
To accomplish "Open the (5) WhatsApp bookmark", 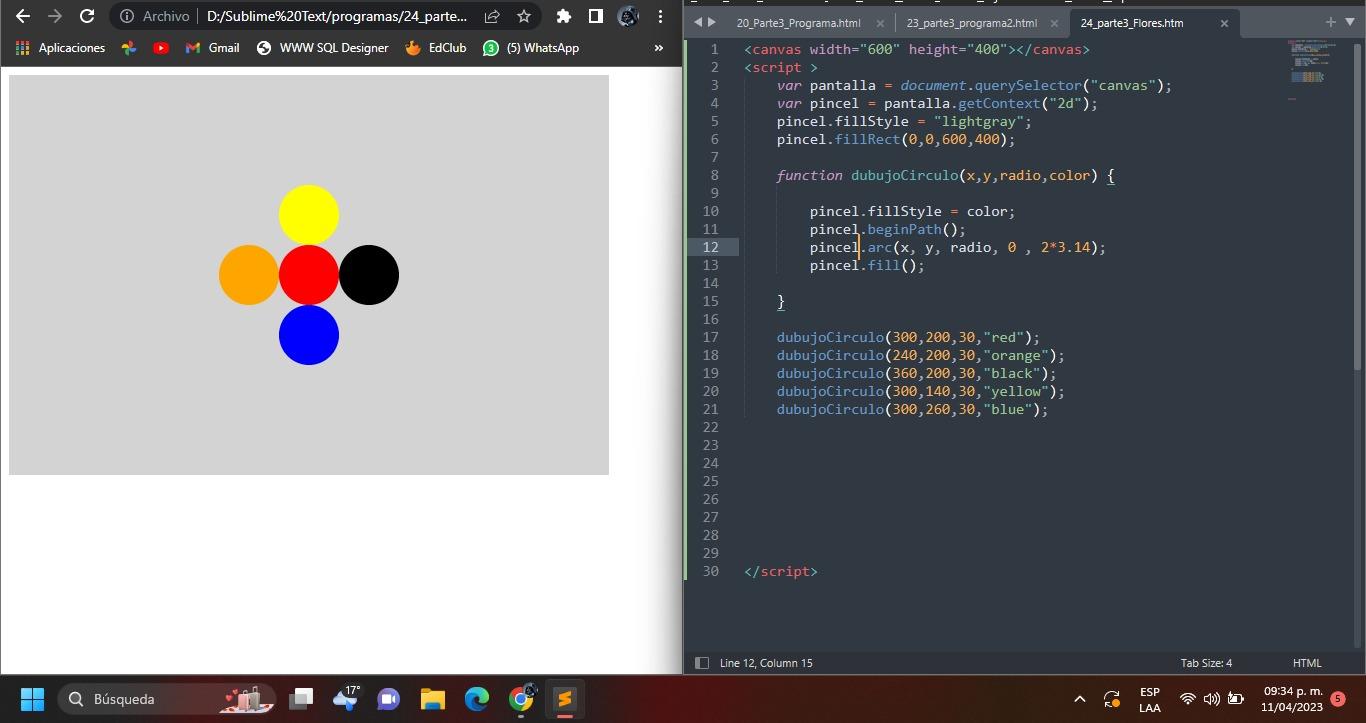I will click(x=531, y=48).
